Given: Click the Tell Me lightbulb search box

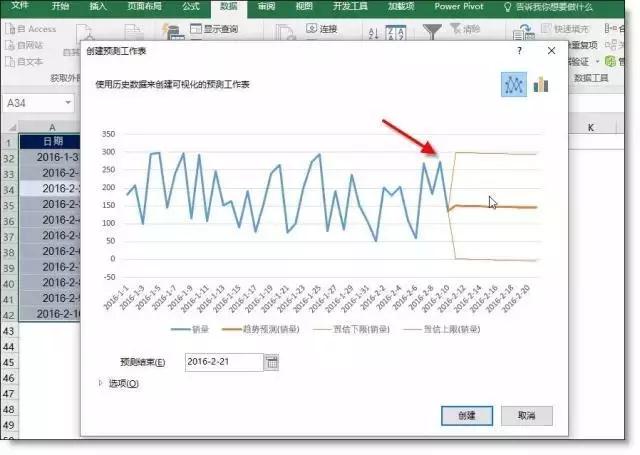Looking at the screenshot, I should (x=548, y=7).
